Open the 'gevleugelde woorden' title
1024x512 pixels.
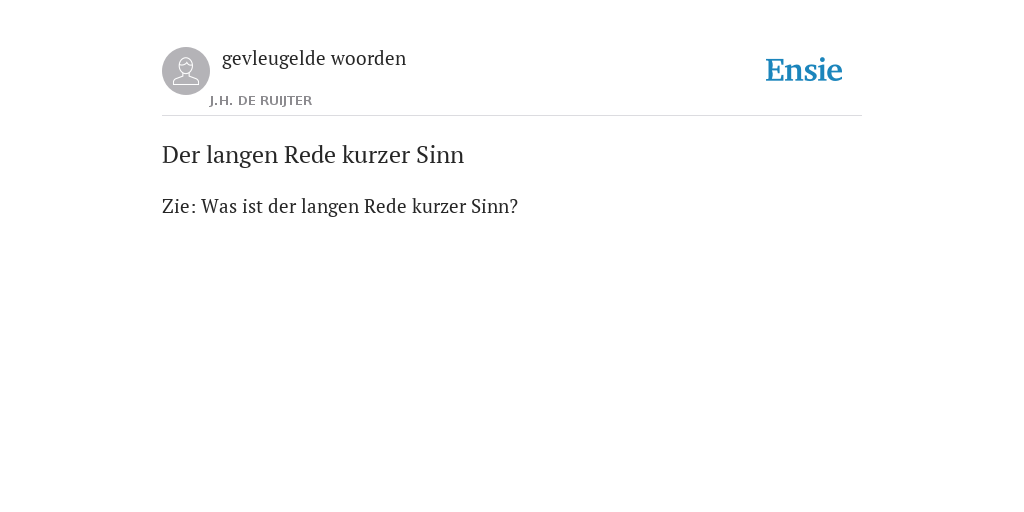(x=314, y=59)
